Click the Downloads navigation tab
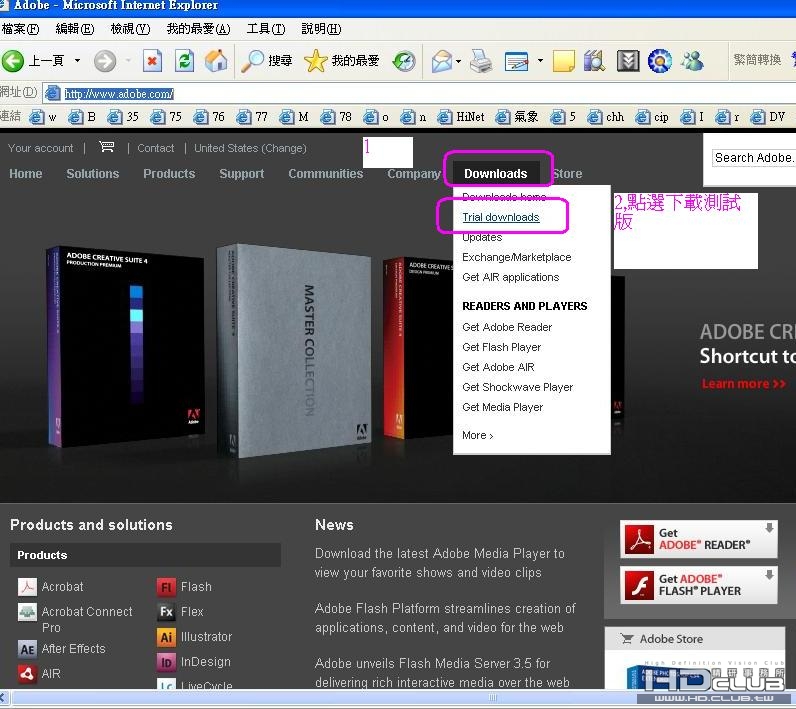 [x=495, y=174]
